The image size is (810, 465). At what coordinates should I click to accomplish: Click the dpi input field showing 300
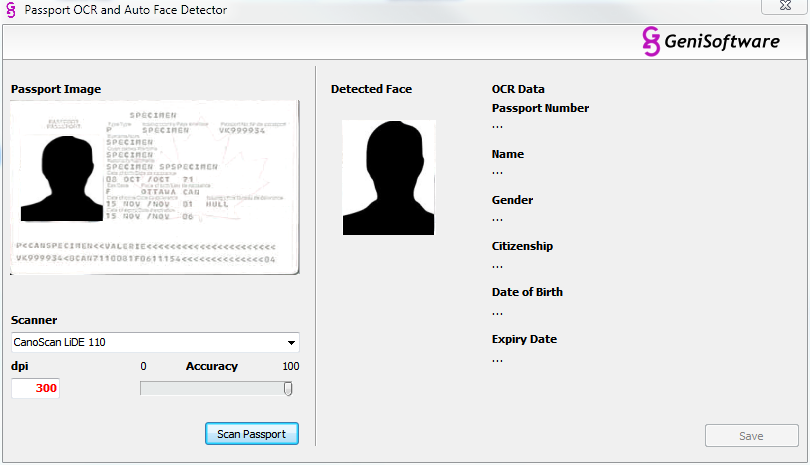click(x=35, y=388)
